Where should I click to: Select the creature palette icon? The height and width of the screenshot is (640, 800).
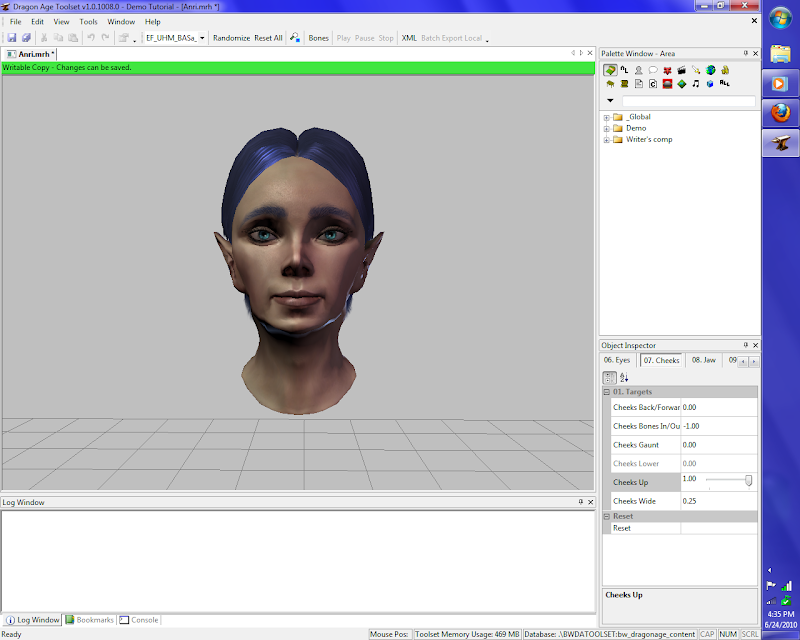tap(638, 70)
